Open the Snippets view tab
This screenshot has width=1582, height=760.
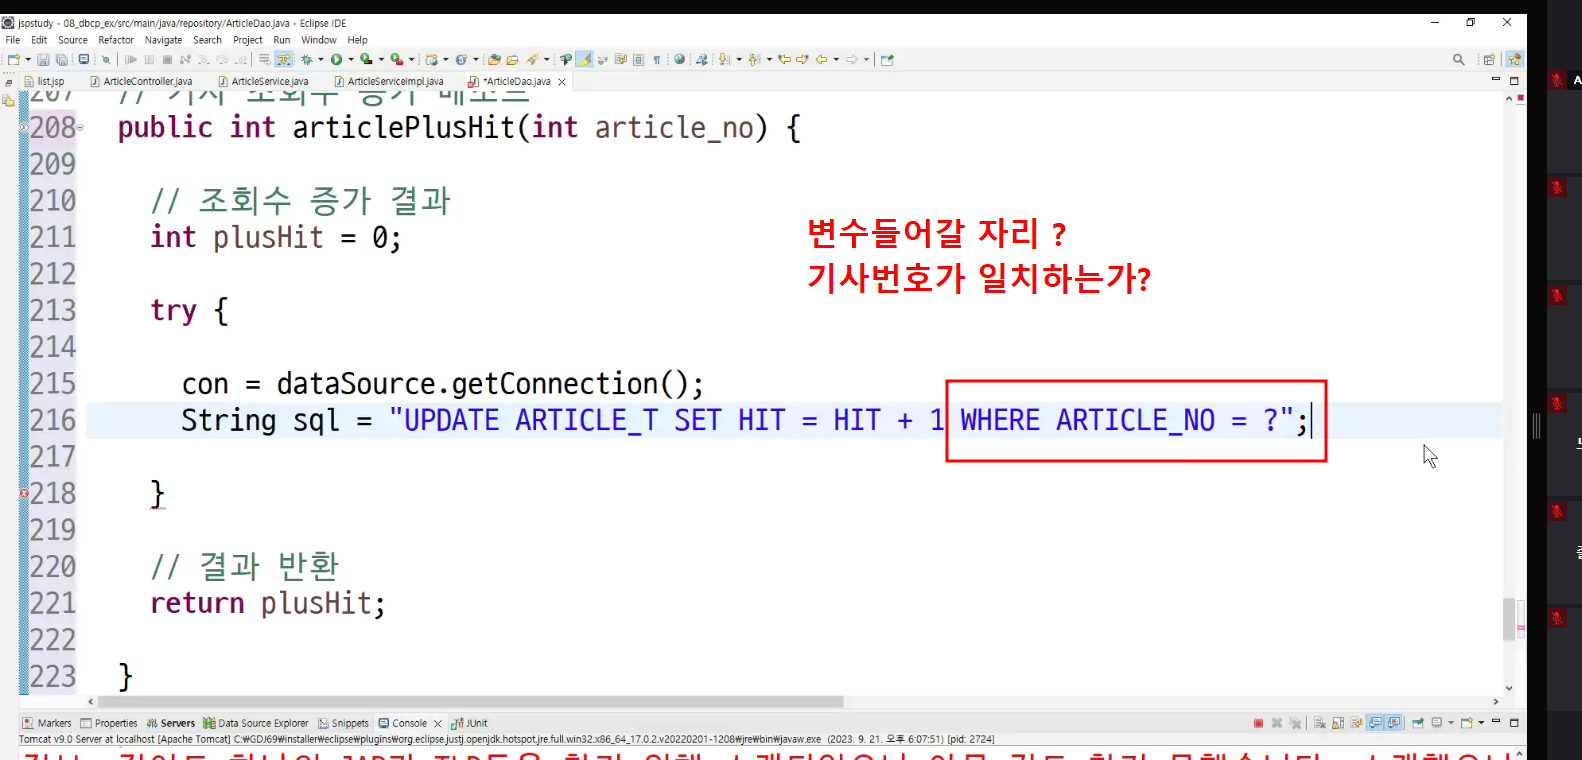click(343, 723)
